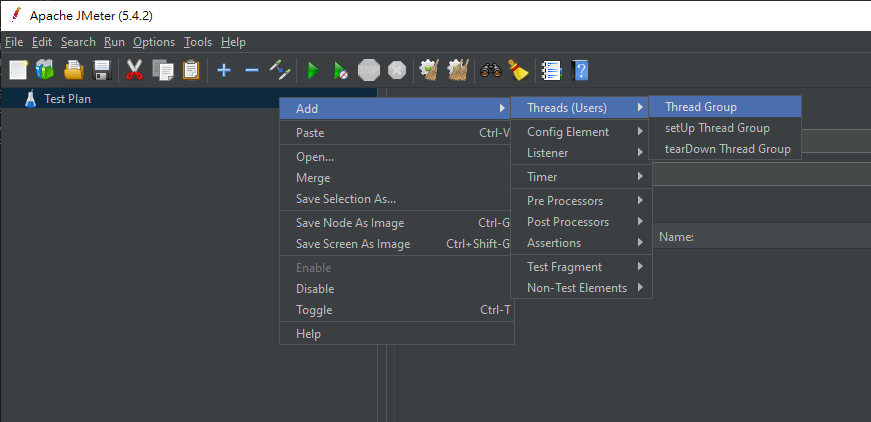871x422 pixels.
Task: Open the Edit menu
Action: click(x=42, y=42)
